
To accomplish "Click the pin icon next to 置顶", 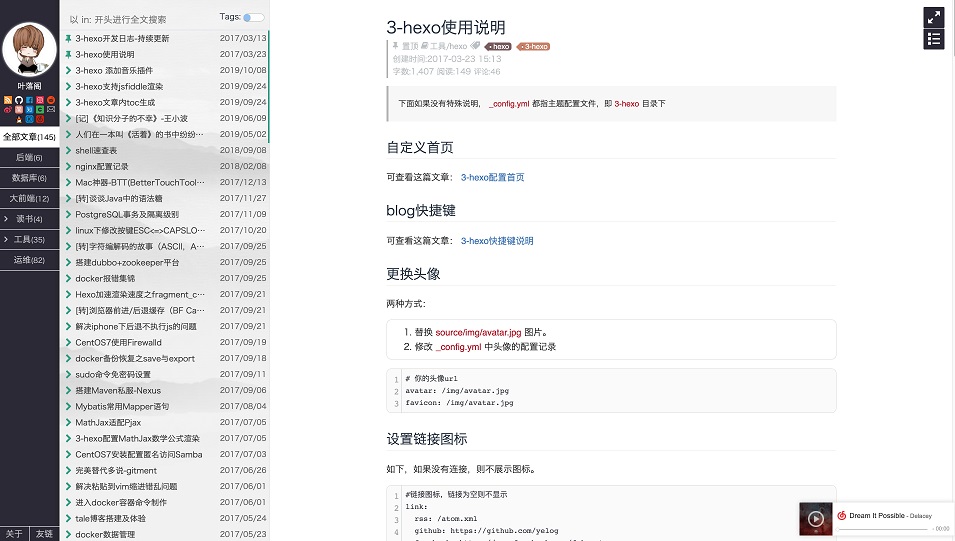I will 395,46.
